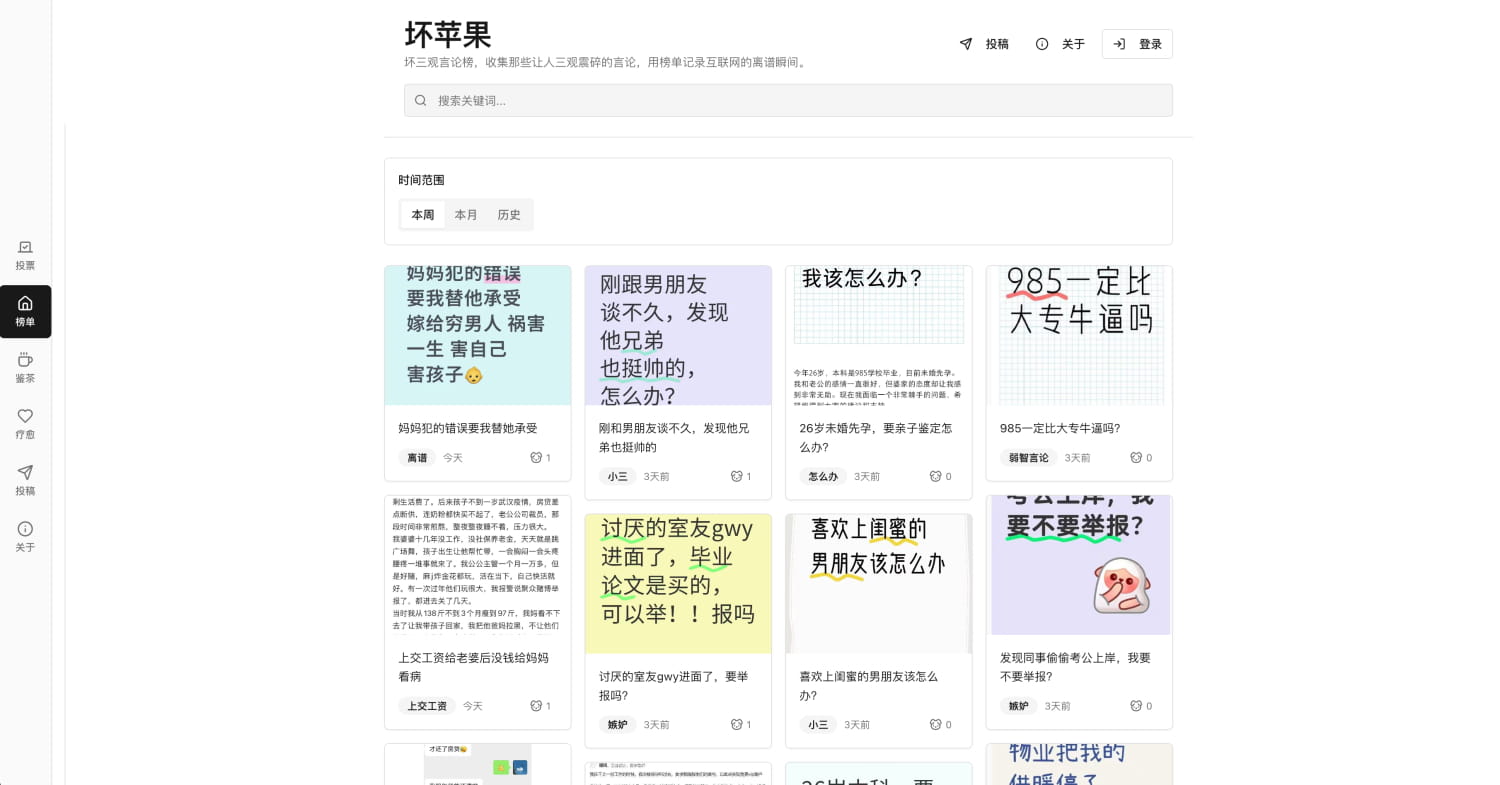Screen dimensions: 1500x785
Task: Open thumbnail of 喜欢上闺蜜的男朋友 post
Action: tap(879, 584)
